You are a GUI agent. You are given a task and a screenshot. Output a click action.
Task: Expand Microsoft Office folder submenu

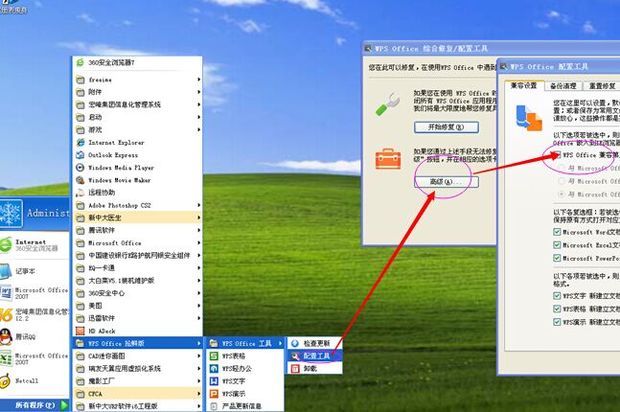(137, 243)
